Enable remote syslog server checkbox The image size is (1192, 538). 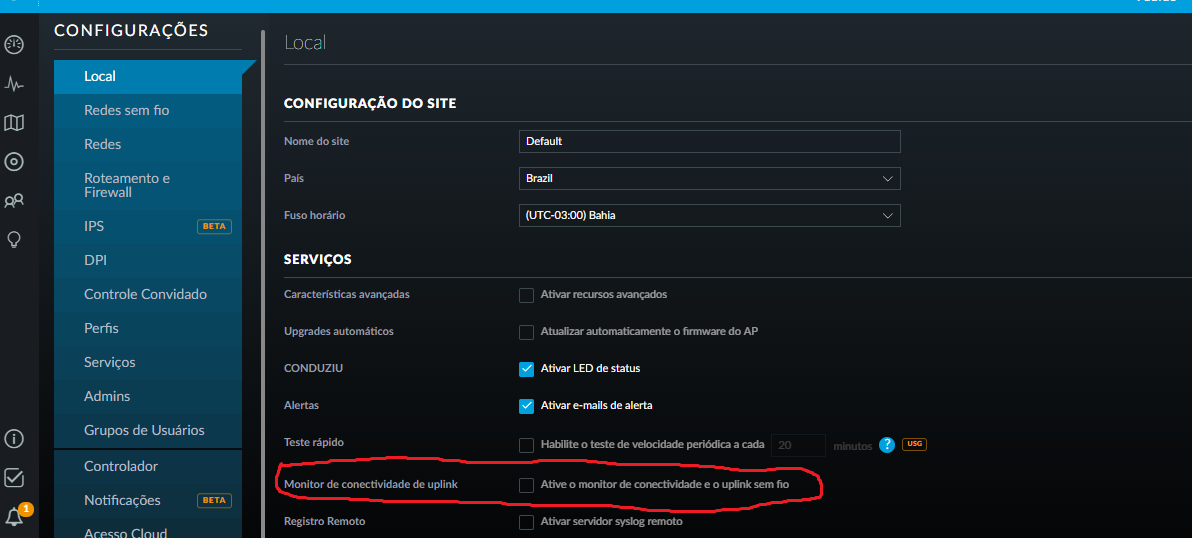pyautogui.click(x=526, y=522)
